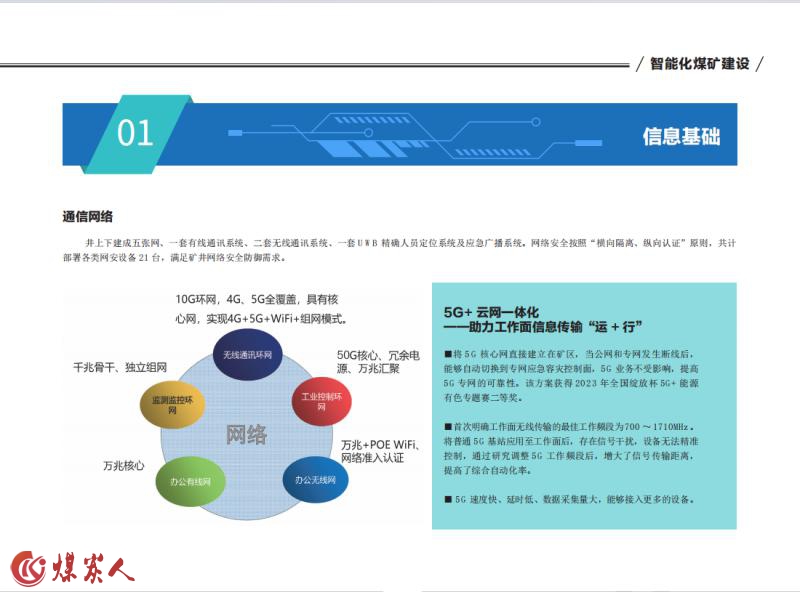Select the 千兆骨干、独立组网 label
Screen dimensions: 800x592
click(120, 366)
